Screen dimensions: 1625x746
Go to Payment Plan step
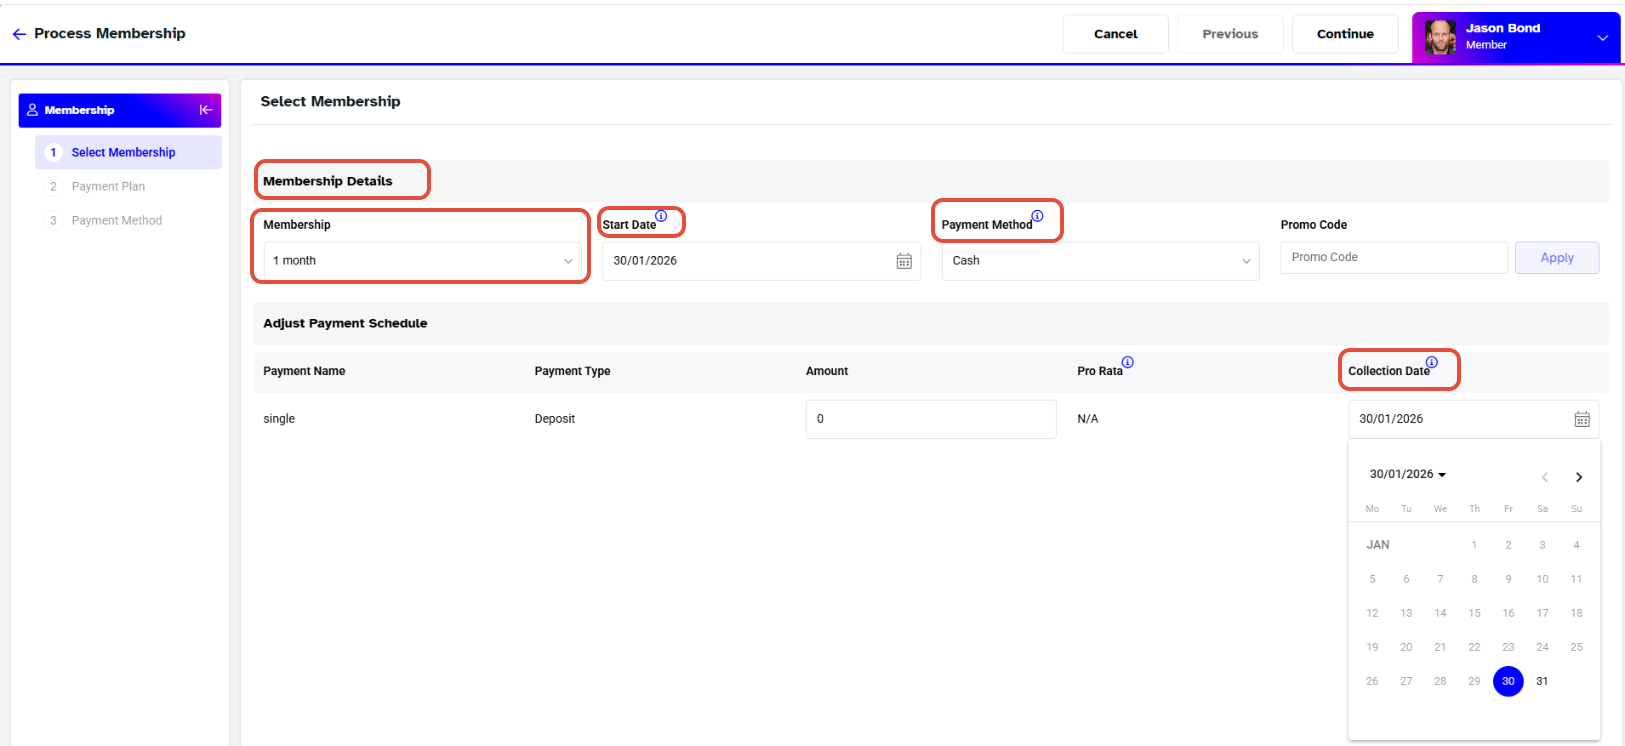(108, 186)
